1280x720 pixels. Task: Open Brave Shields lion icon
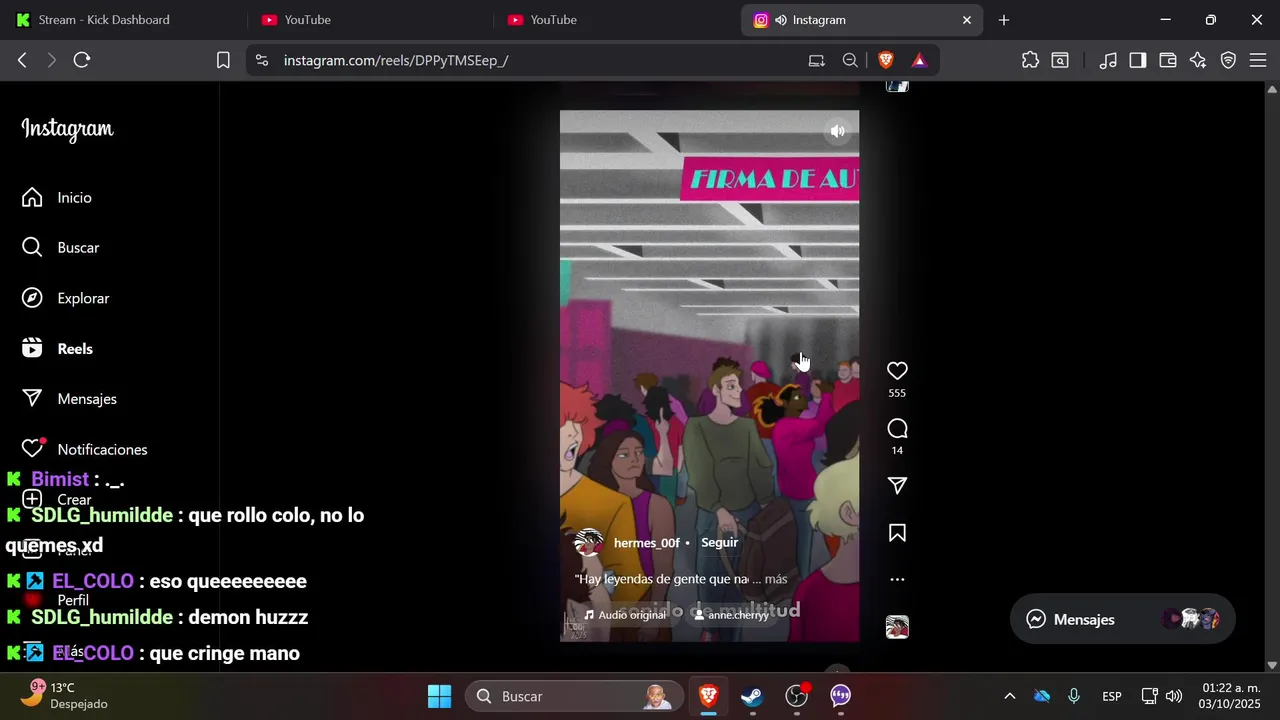click(x=886, y=60)
